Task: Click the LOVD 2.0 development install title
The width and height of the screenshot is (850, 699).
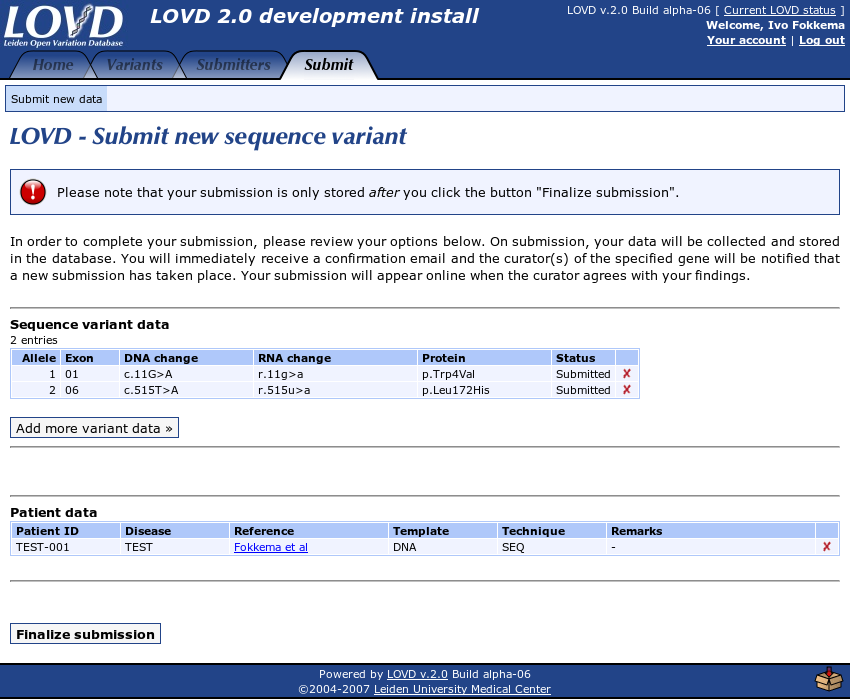Action: [314, 16]
